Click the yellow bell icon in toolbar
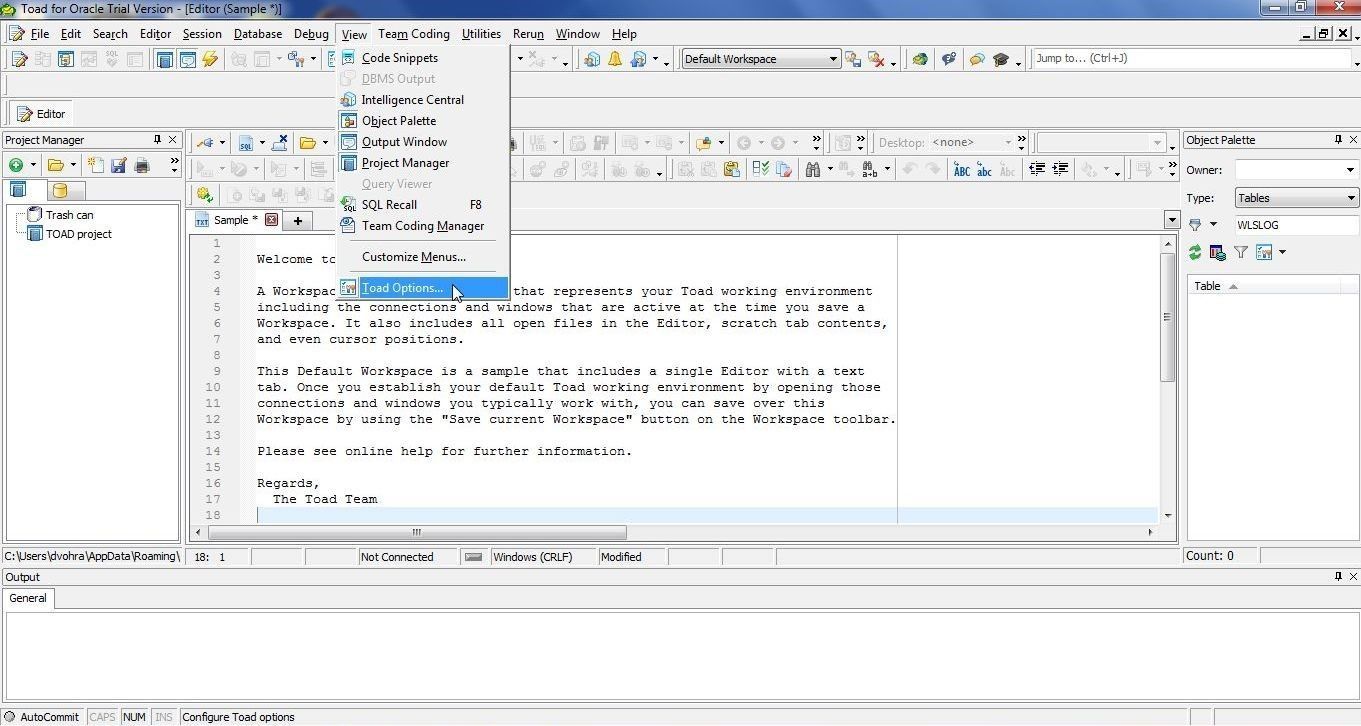The width and height of the screenshot is (1361, 726). [x=615, y=59]
